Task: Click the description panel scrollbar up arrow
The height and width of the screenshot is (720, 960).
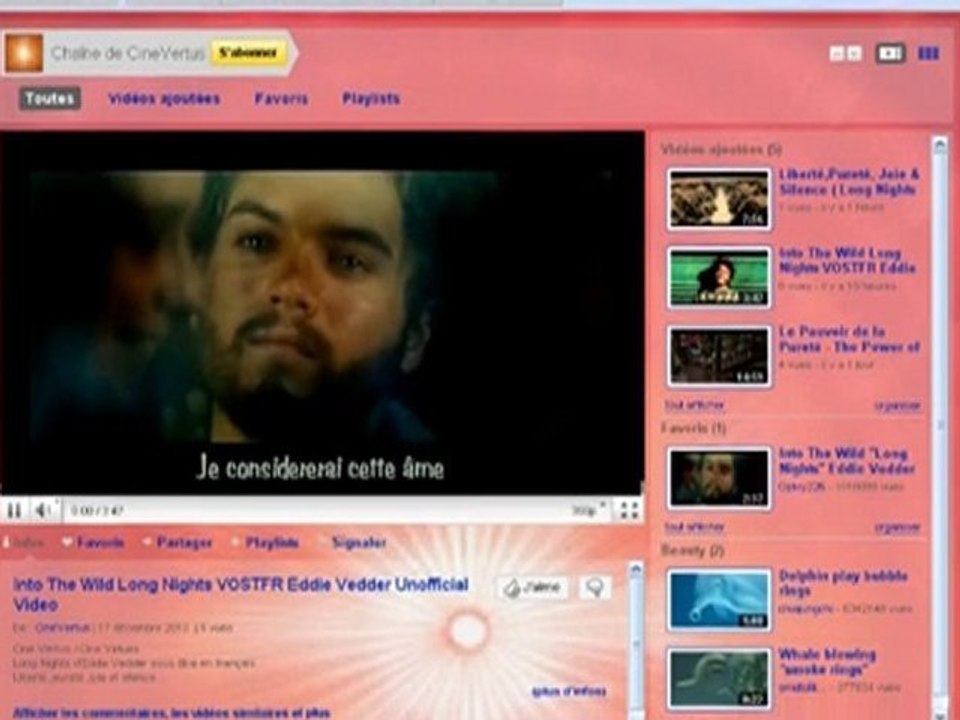Action: coord(636,570)
